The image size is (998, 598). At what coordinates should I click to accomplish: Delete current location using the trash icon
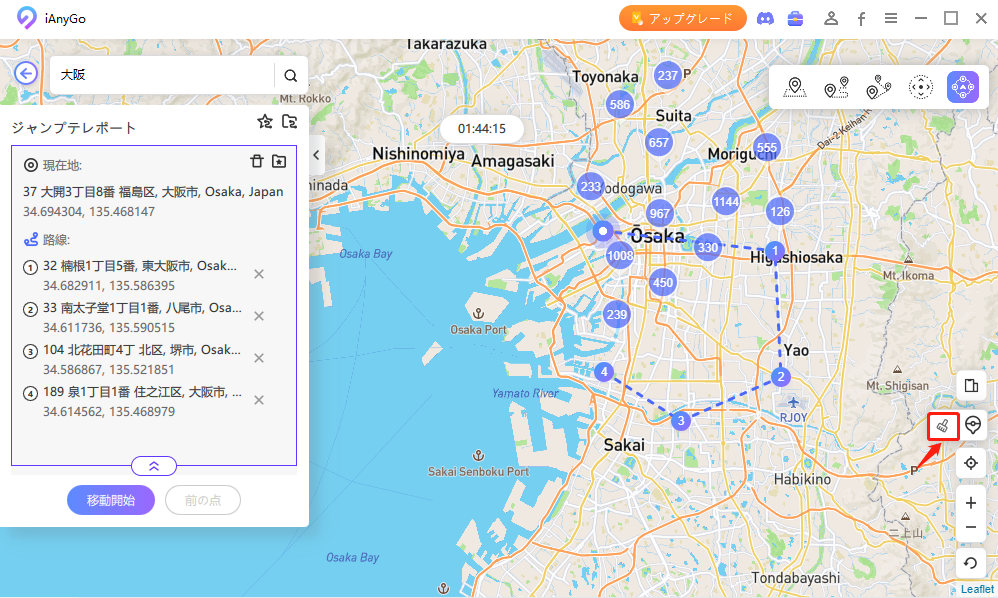click(x=257, y=161)
